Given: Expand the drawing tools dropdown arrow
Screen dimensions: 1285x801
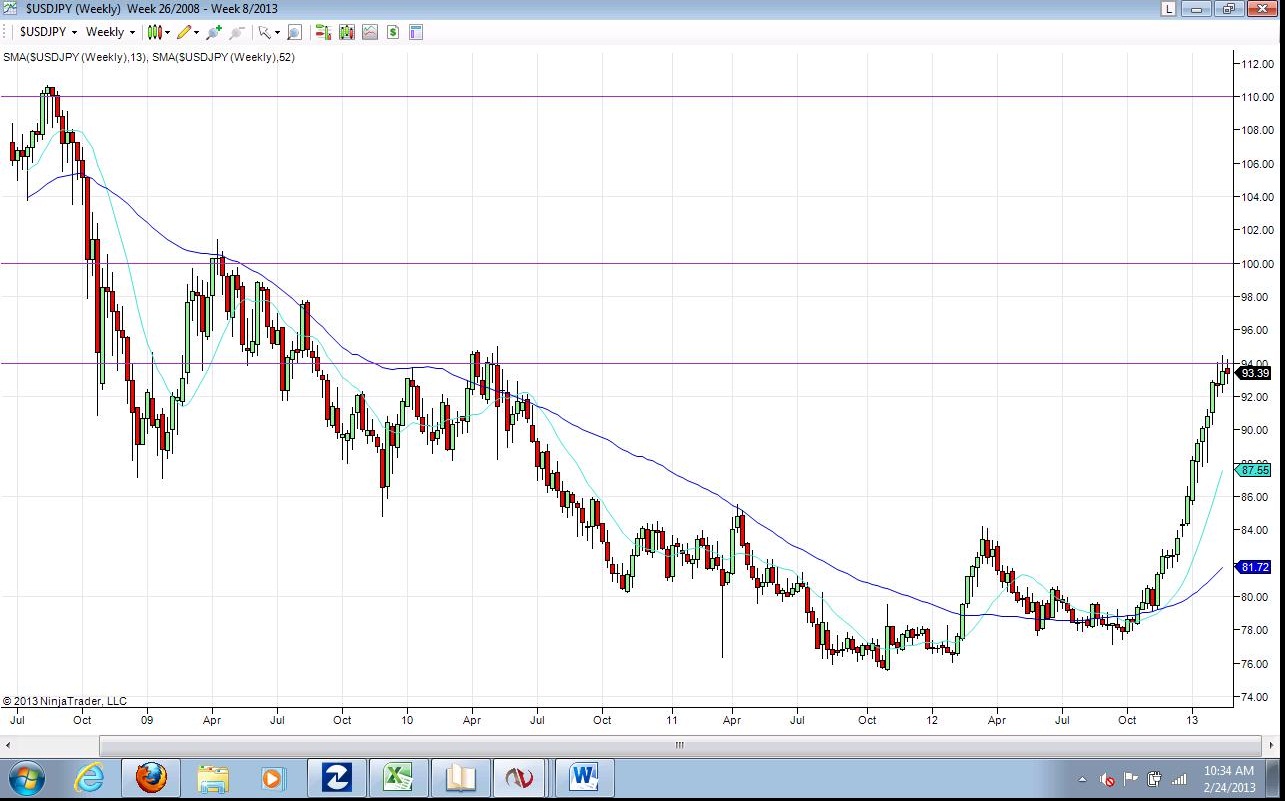Looking at the screenshot, I should pos(197,32).
